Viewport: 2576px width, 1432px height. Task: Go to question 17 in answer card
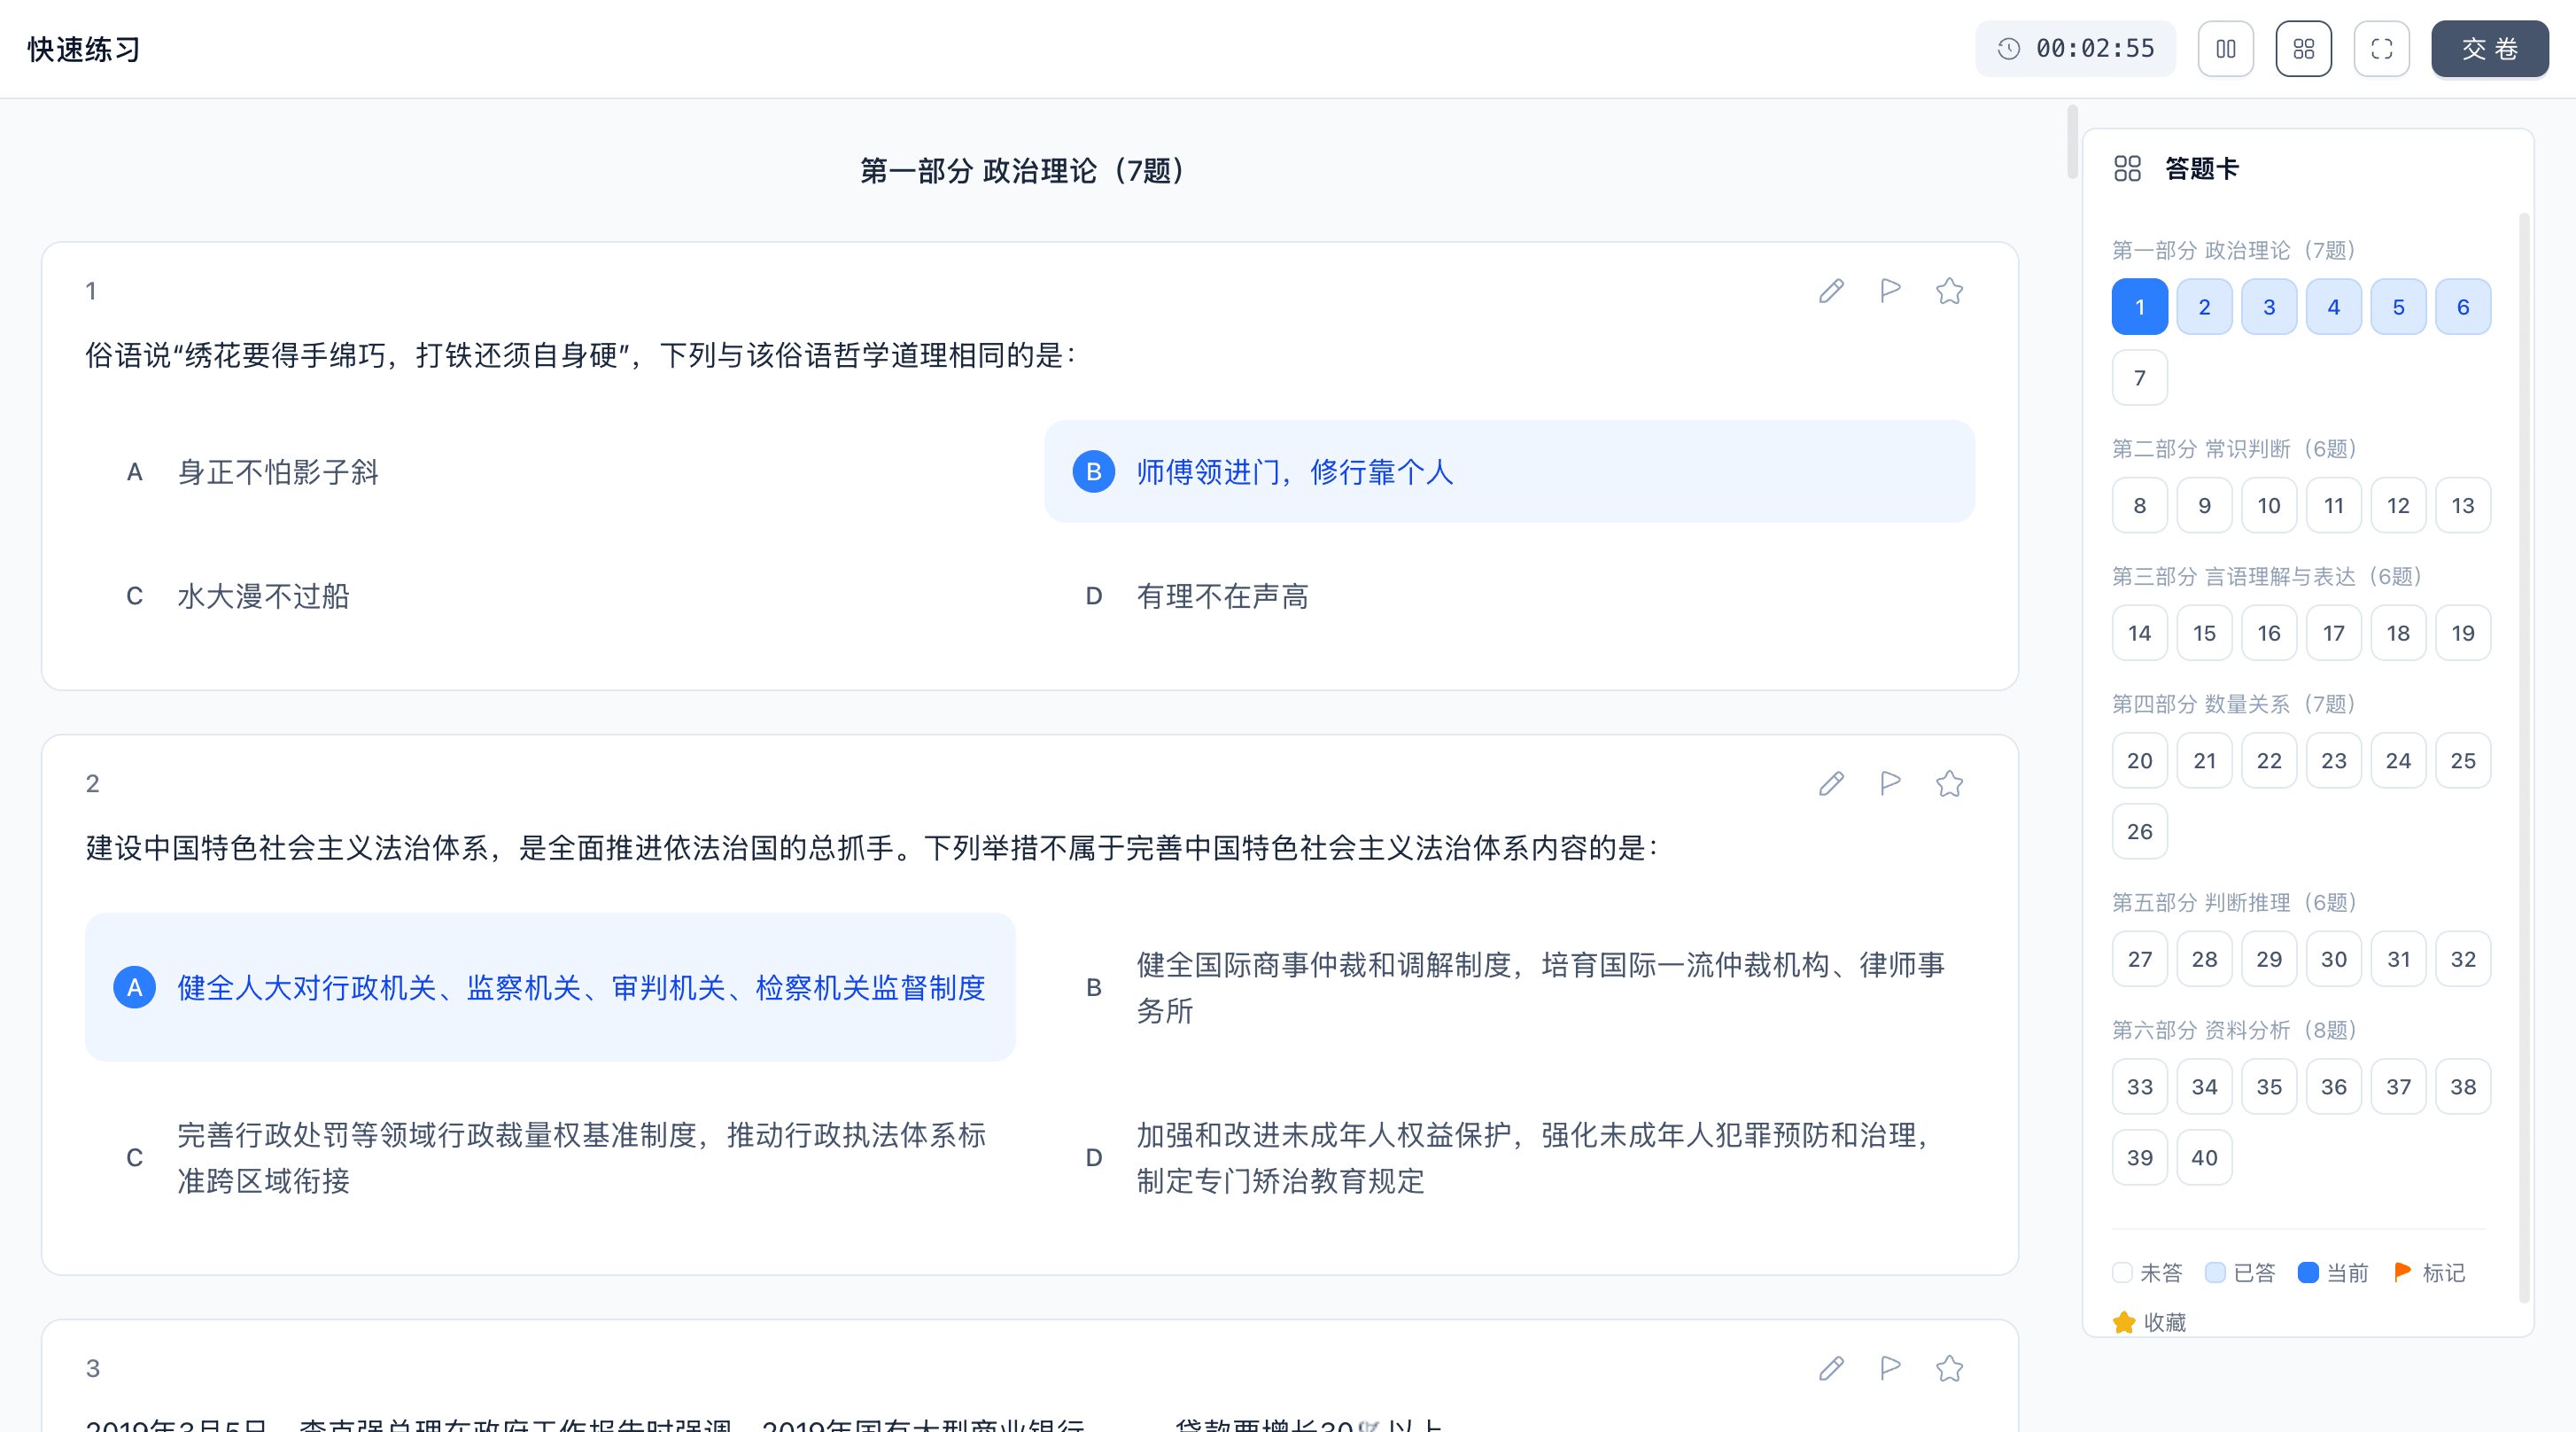2333,633
